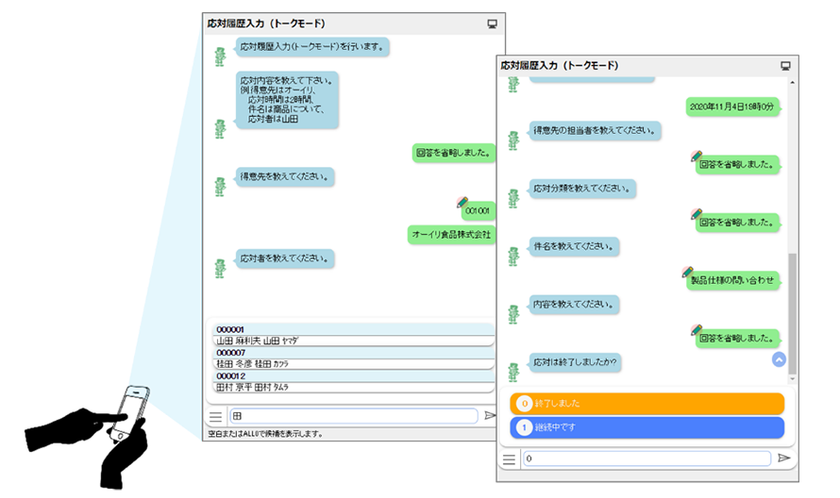
Task: Open the hamburger menu in right chat window
Action: point(509,459)
